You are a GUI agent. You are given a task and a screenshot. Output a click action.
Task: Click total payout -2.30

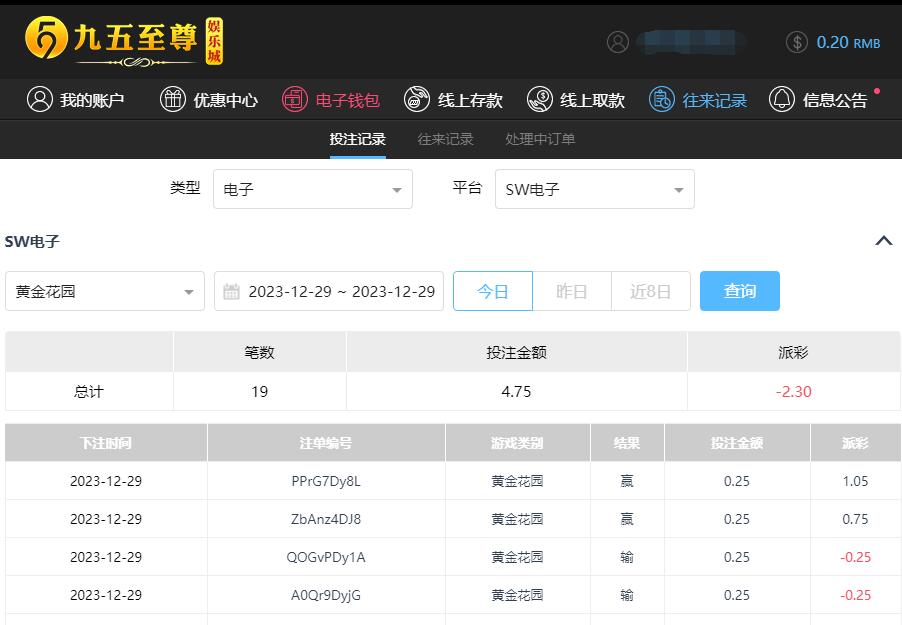coord(793,391)
